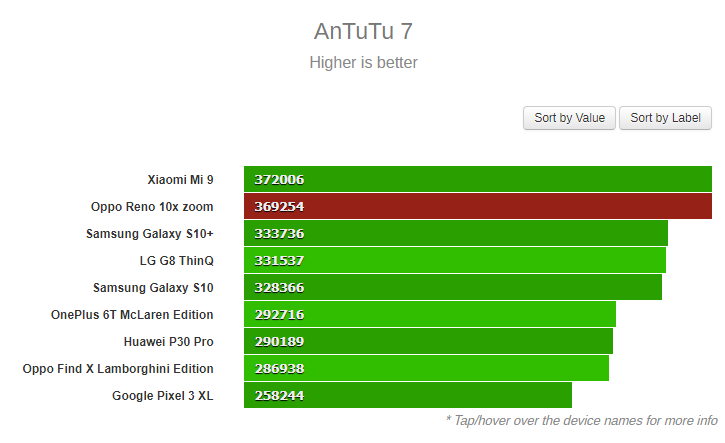This screenshot has height=443, width=725.
Task: Select the Oppo Reno 10x zoom label
Action: [x=151, y=207]
